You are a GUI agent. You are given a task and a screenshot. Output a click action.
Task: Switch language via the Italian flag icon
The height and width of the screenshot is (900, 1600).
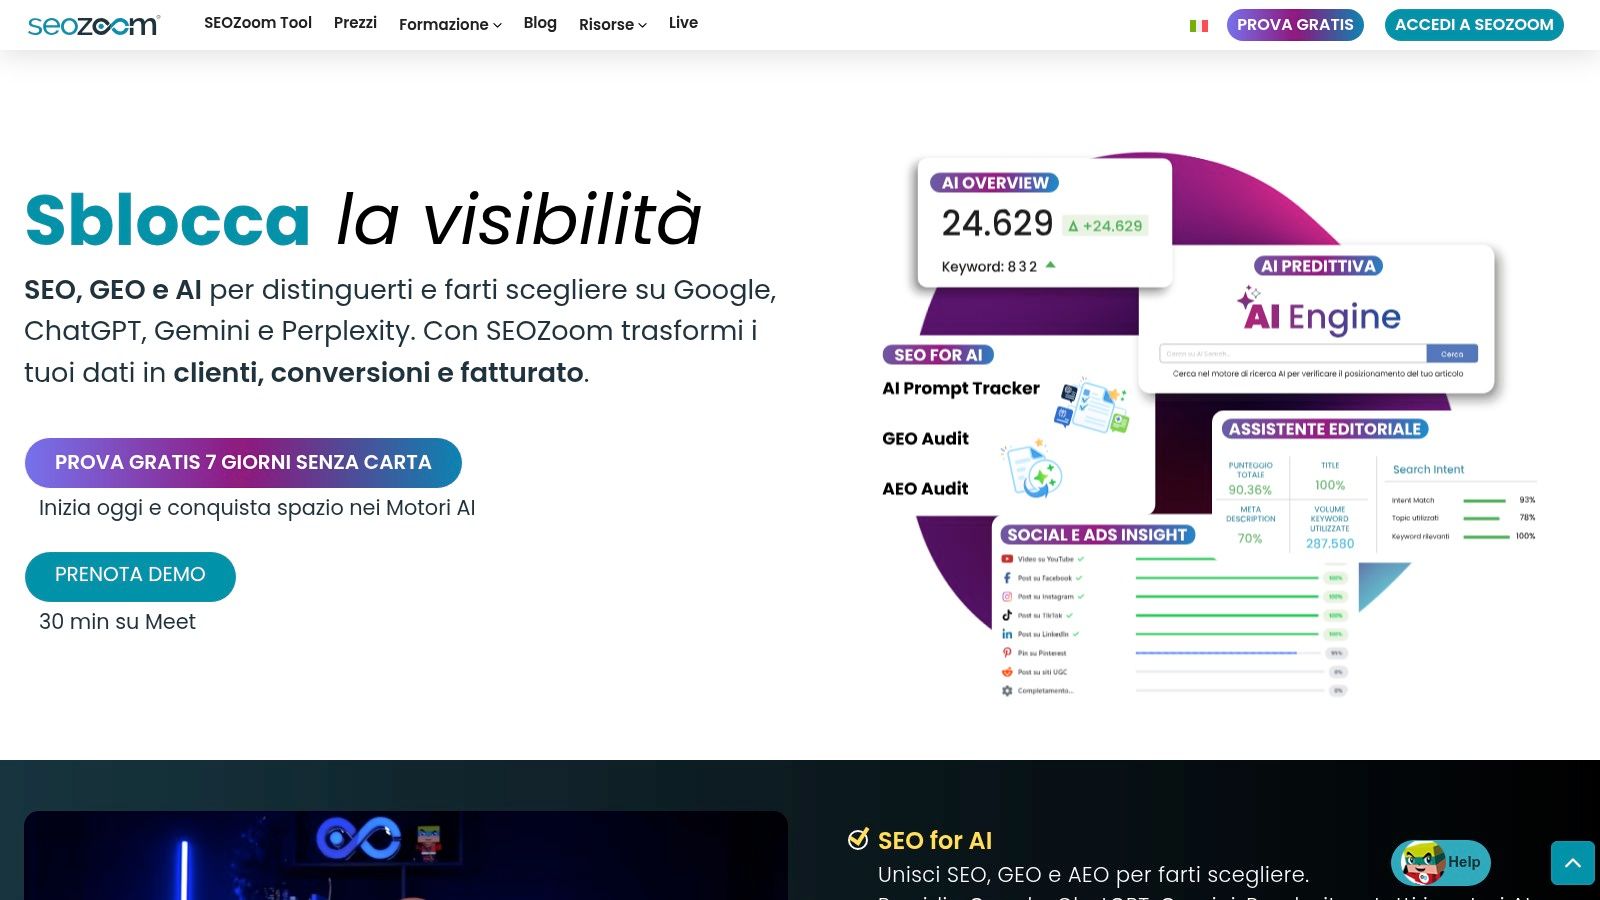1199,26
